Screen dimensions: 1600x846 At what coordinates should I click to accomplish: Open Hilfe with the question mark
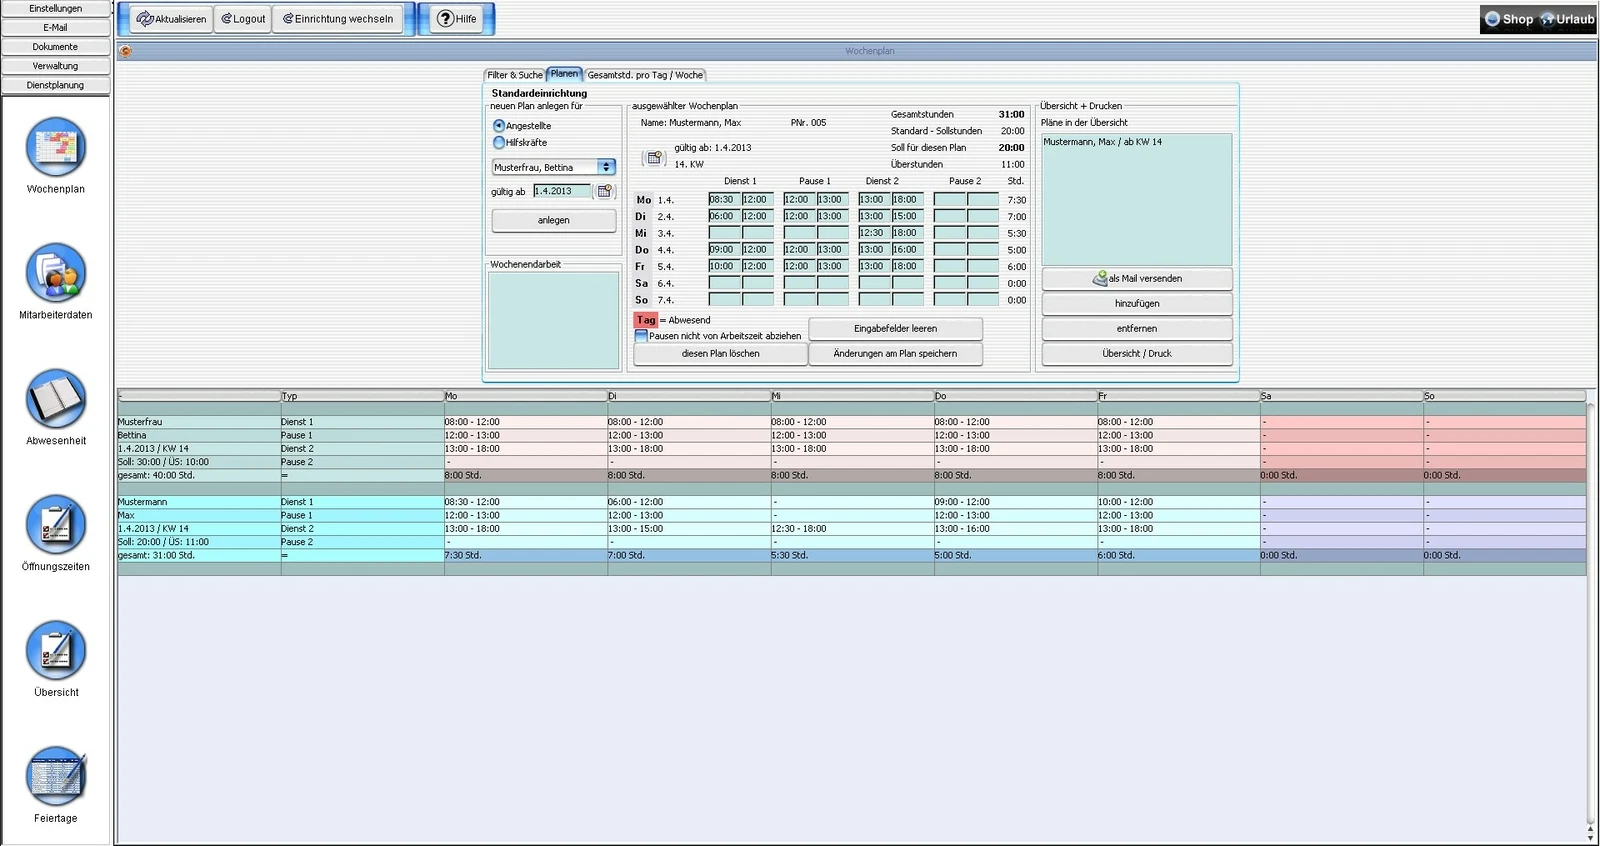click(457, 19)
